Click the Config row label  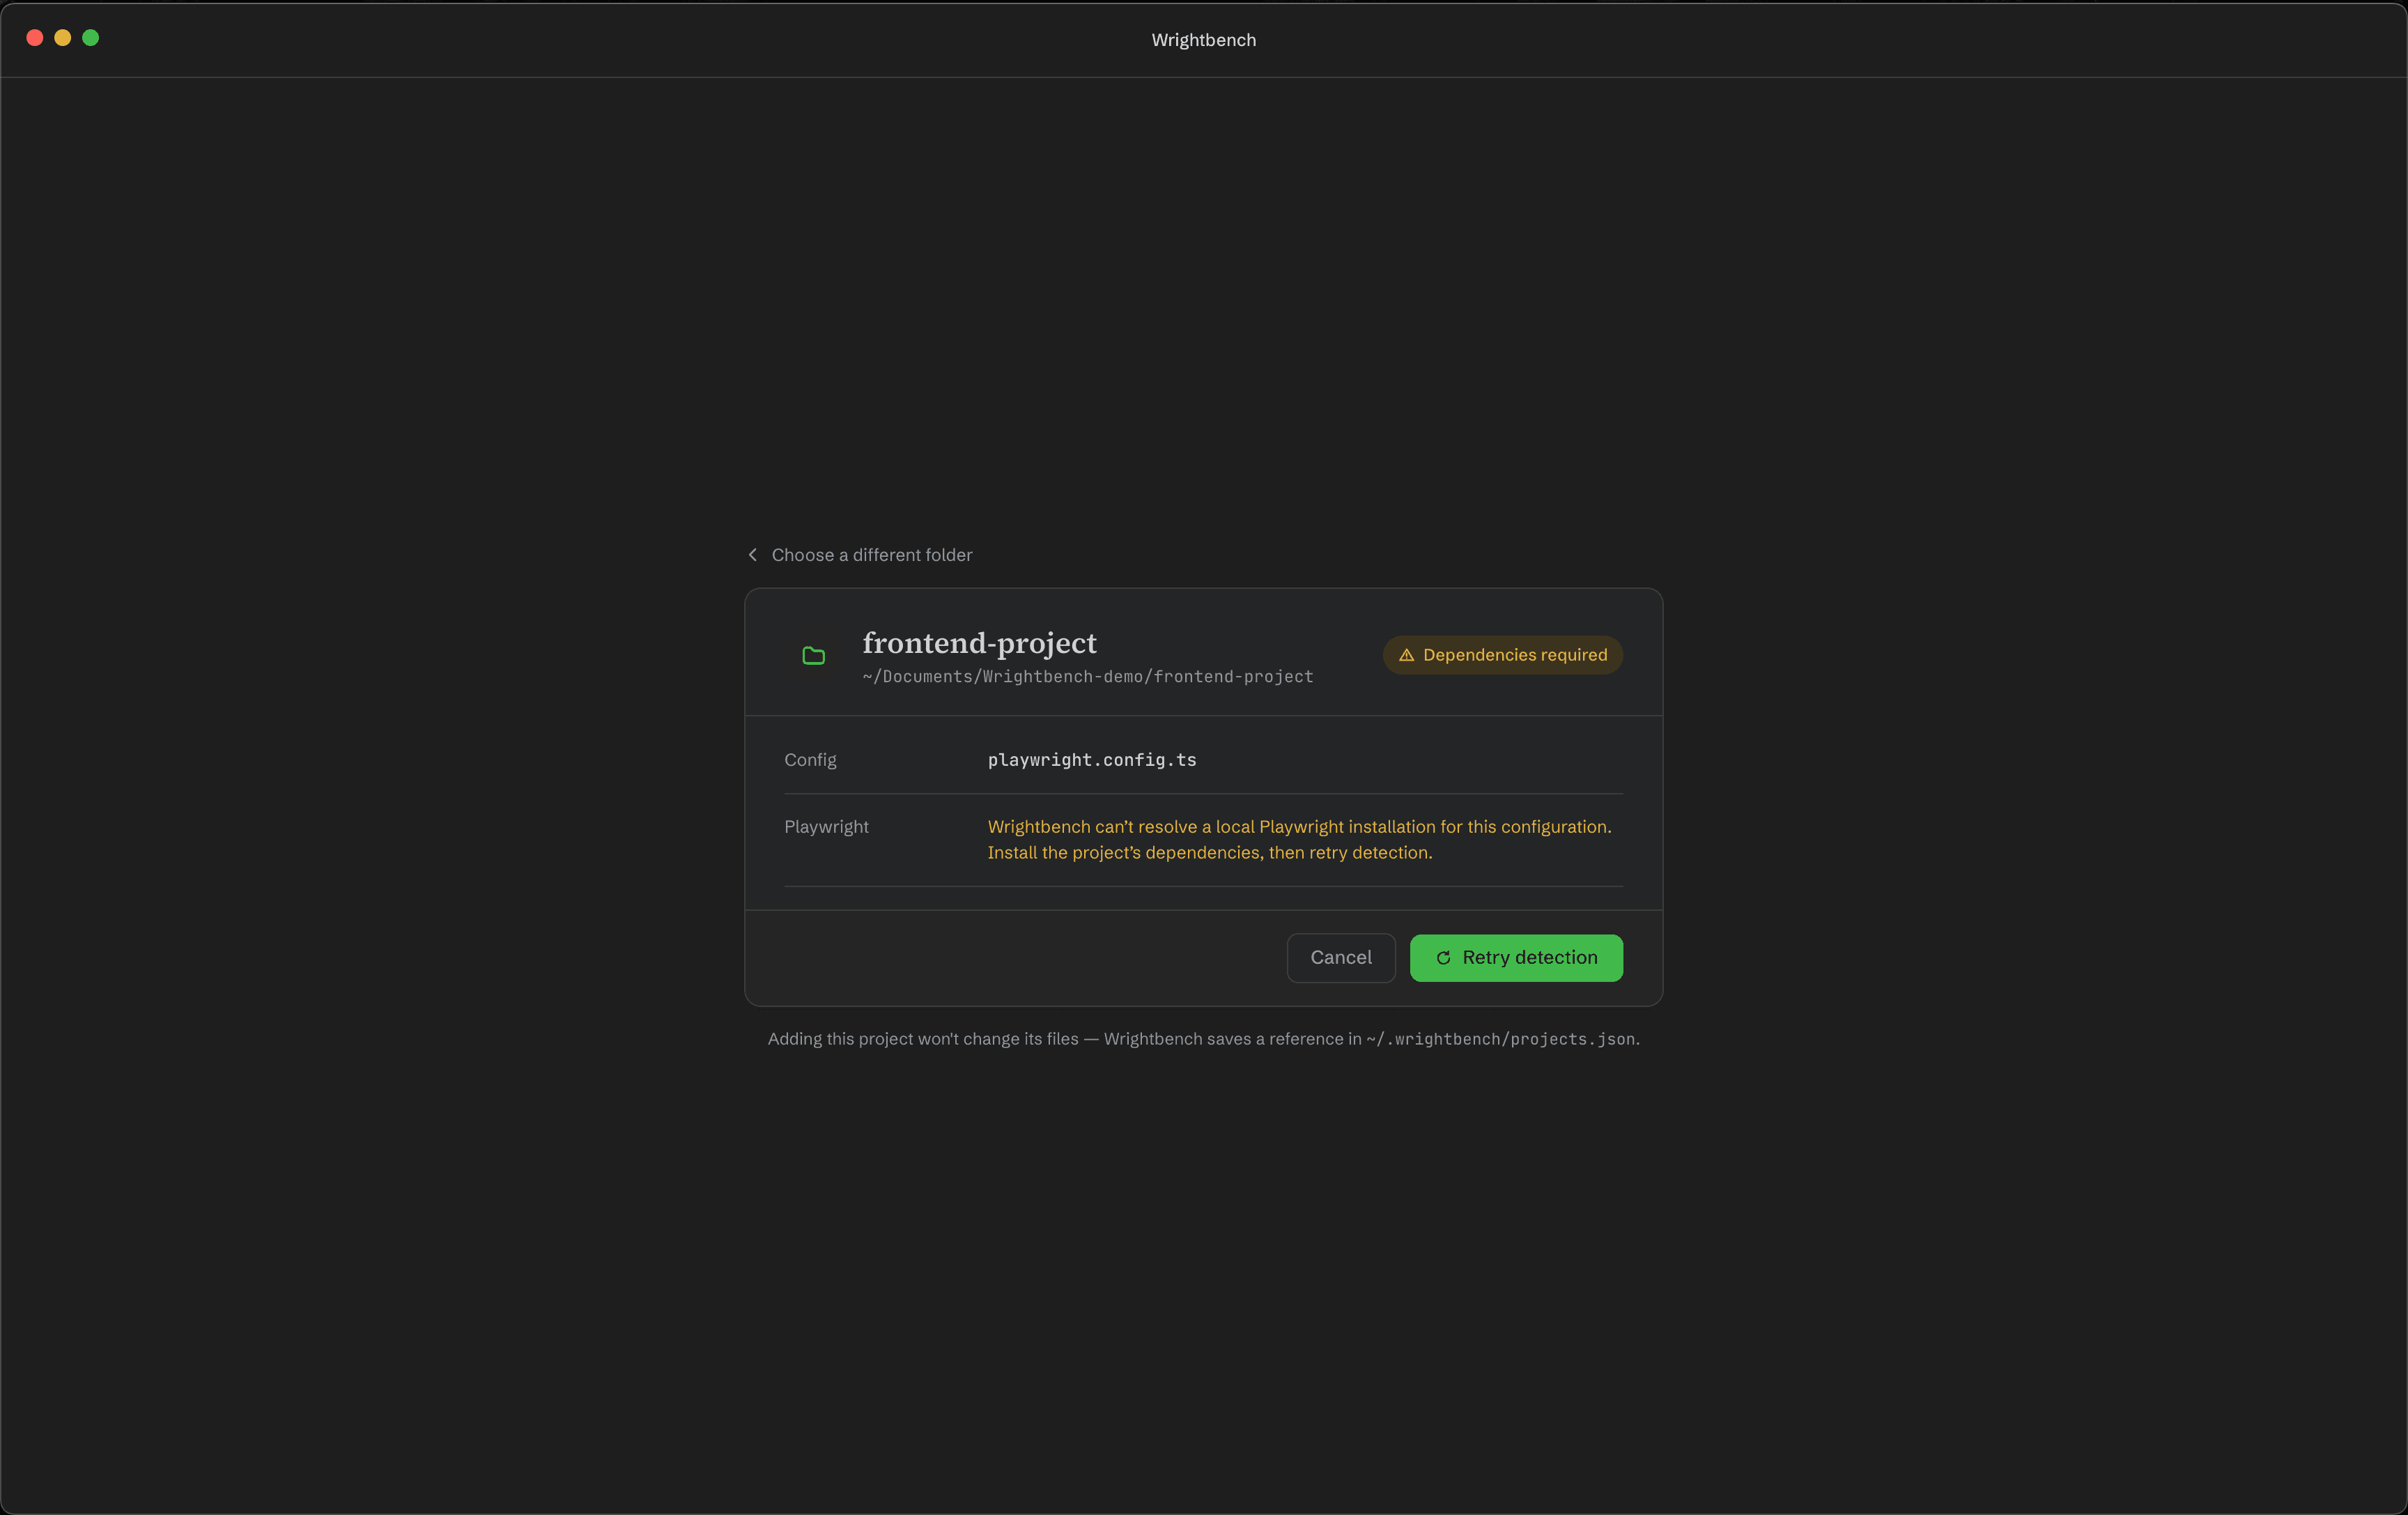pyautogui.click(x=810, y=760)
